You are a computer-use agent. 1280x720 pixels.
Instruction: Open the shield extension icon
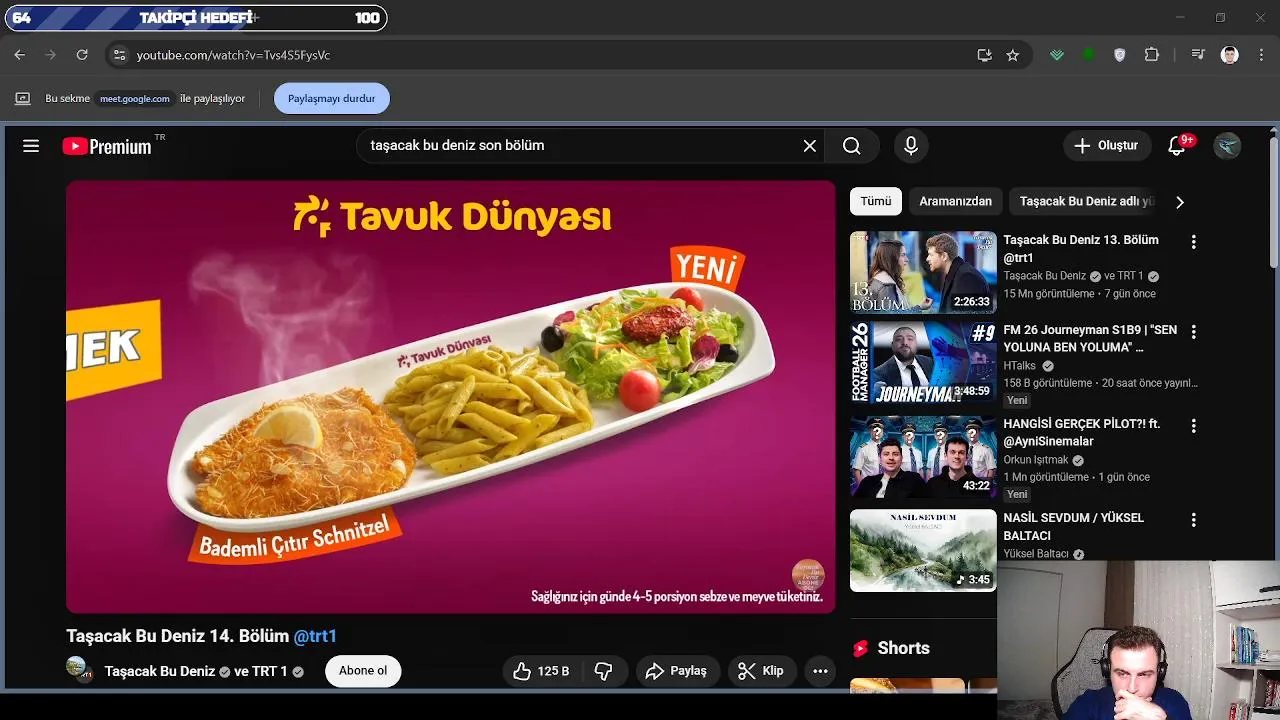(x=1120, y=55)
